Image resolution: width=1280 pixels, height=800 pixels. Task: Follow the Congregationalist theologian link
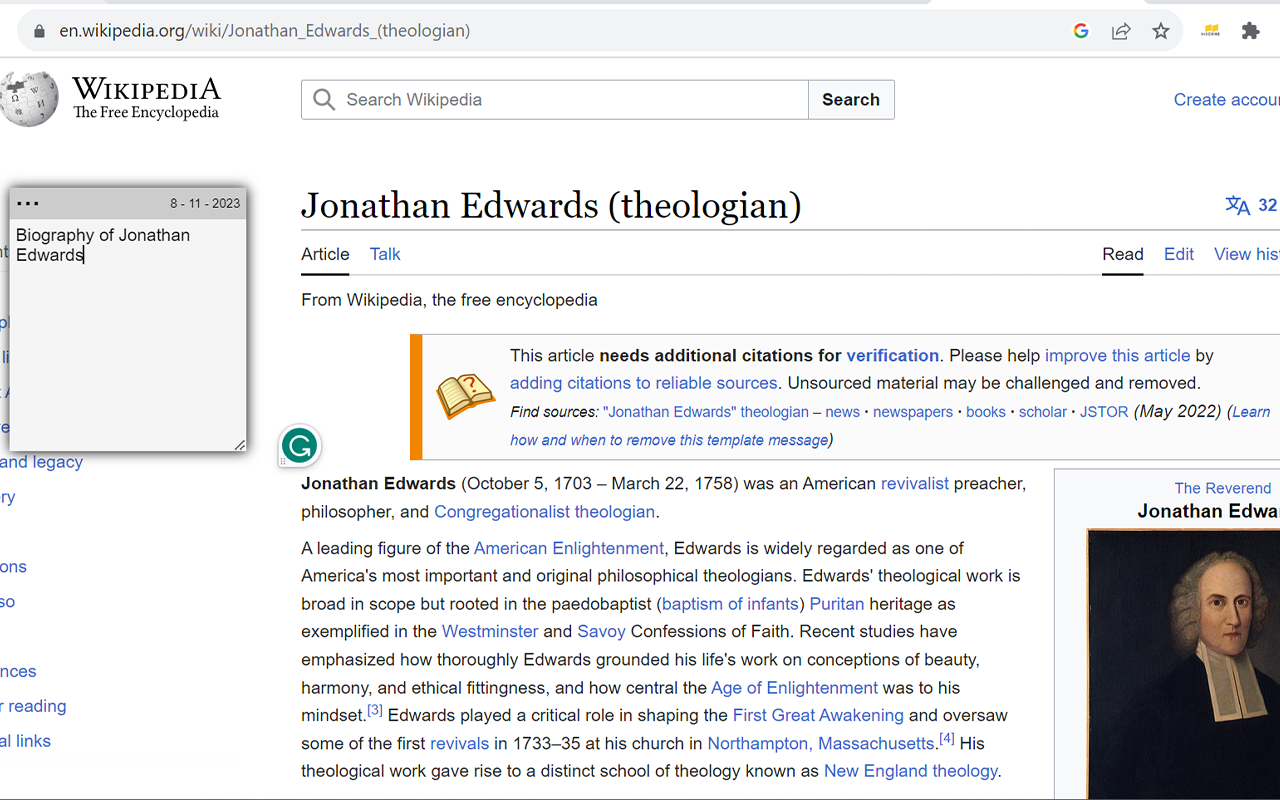pyautogui.click(x=545, y=511)
